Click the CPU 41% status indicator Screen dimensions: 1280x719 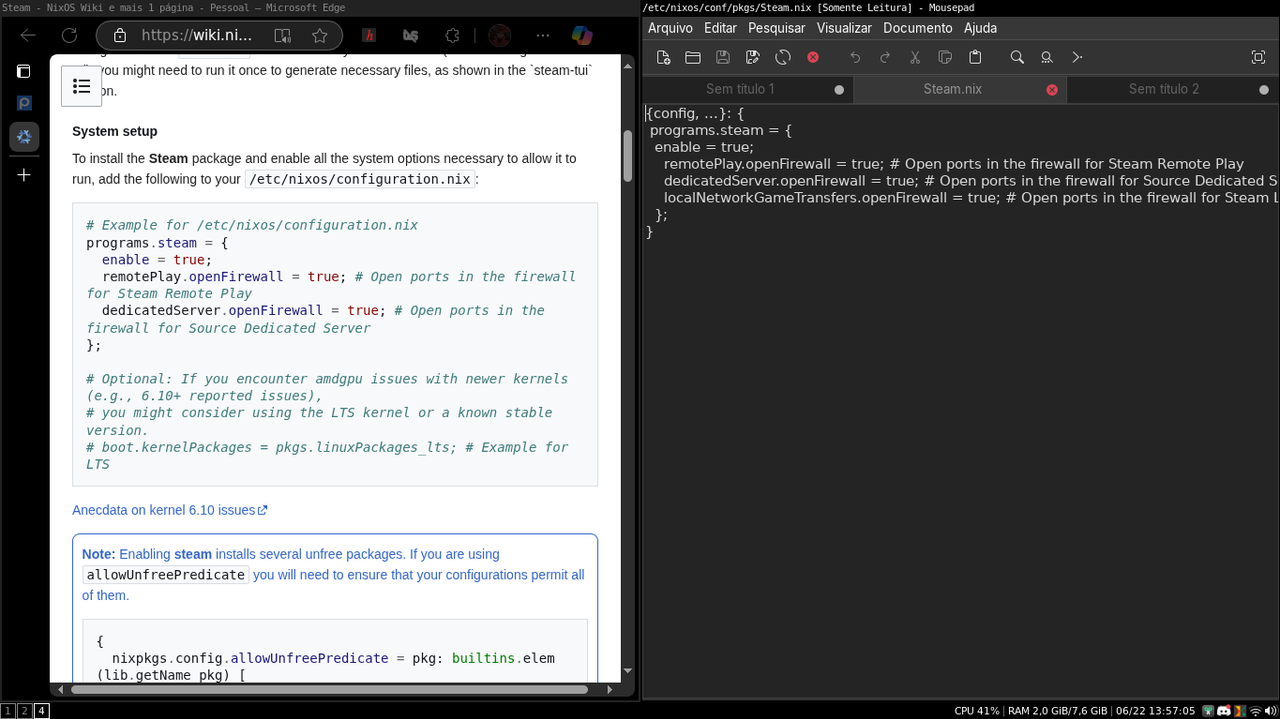pyautogui.click(x=977, y=711)
